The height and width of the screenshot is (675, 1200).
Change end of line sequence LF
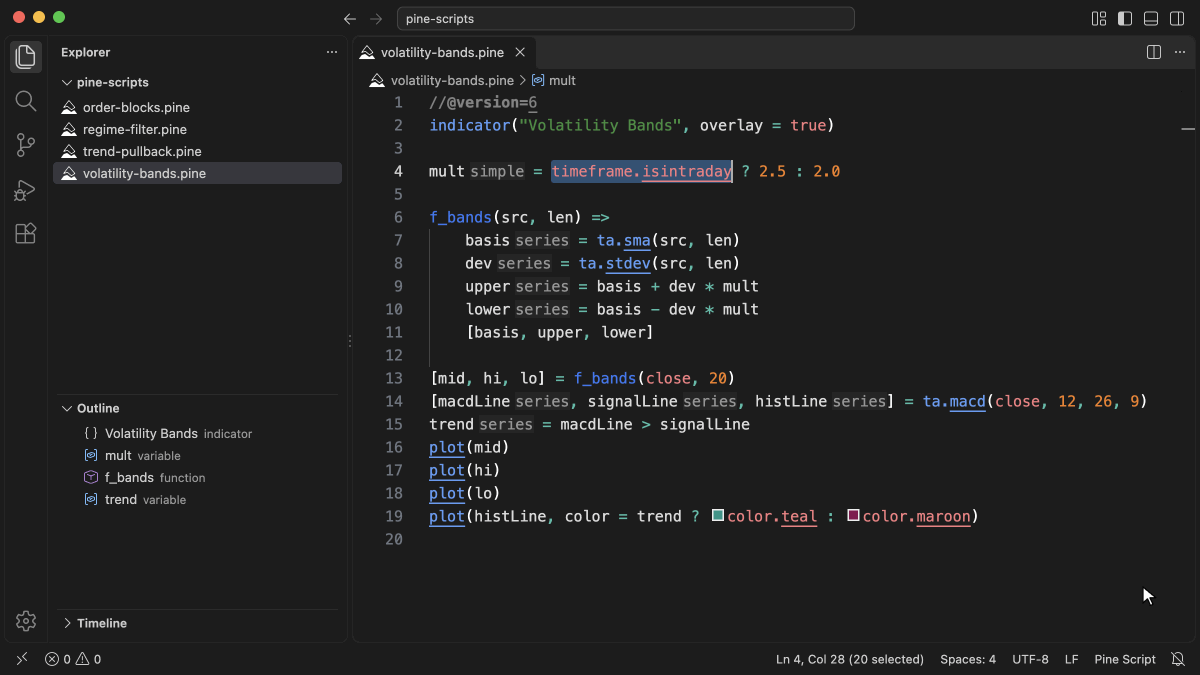coord(1071,659)
